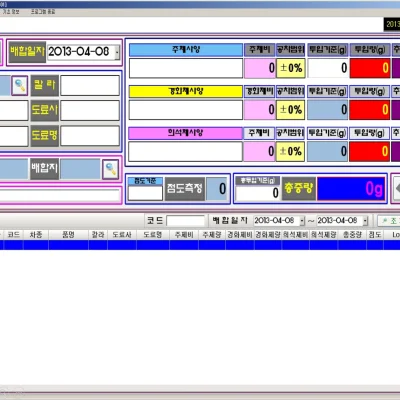The height and width of the screenshot is (400, 400).
Task: Sort by the 도료명 column header
Action: point(153,235)
